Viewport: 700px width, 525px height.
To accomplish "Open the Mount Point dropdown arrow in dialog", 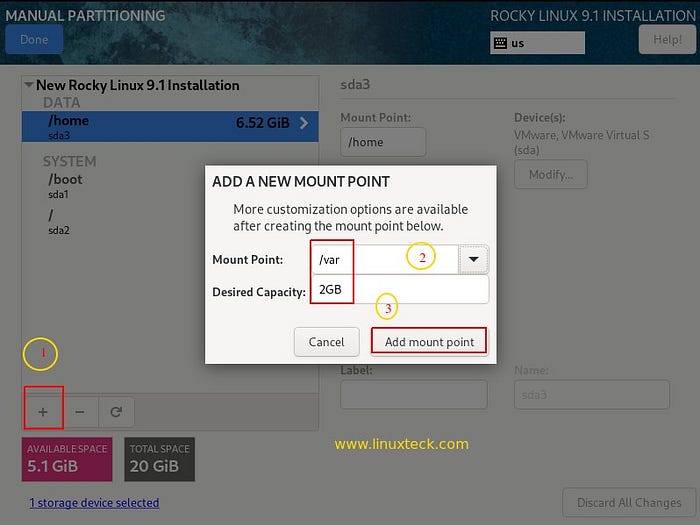I will point(474,259).
